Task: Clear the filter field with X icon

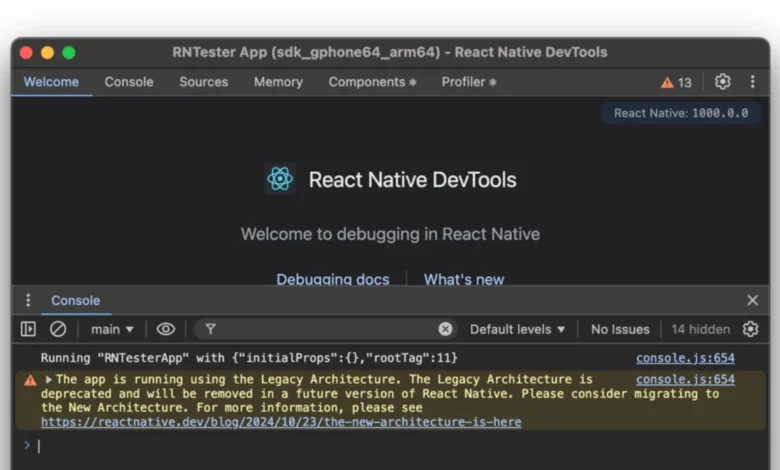Action: click(x=445, y=329)
